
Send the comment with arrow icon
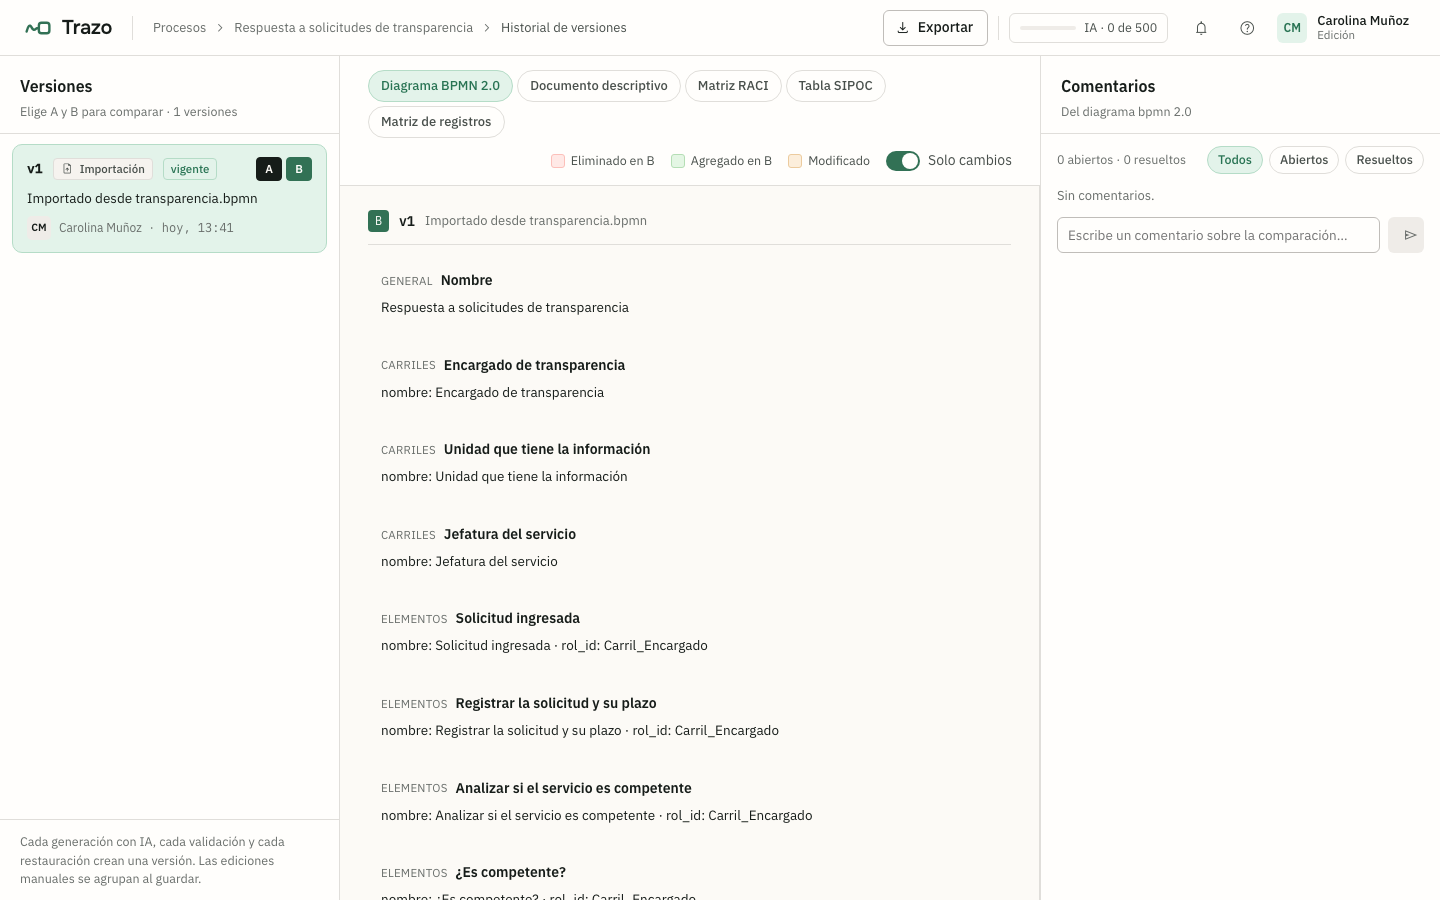pyautogui.click(x=1406, y=235)
